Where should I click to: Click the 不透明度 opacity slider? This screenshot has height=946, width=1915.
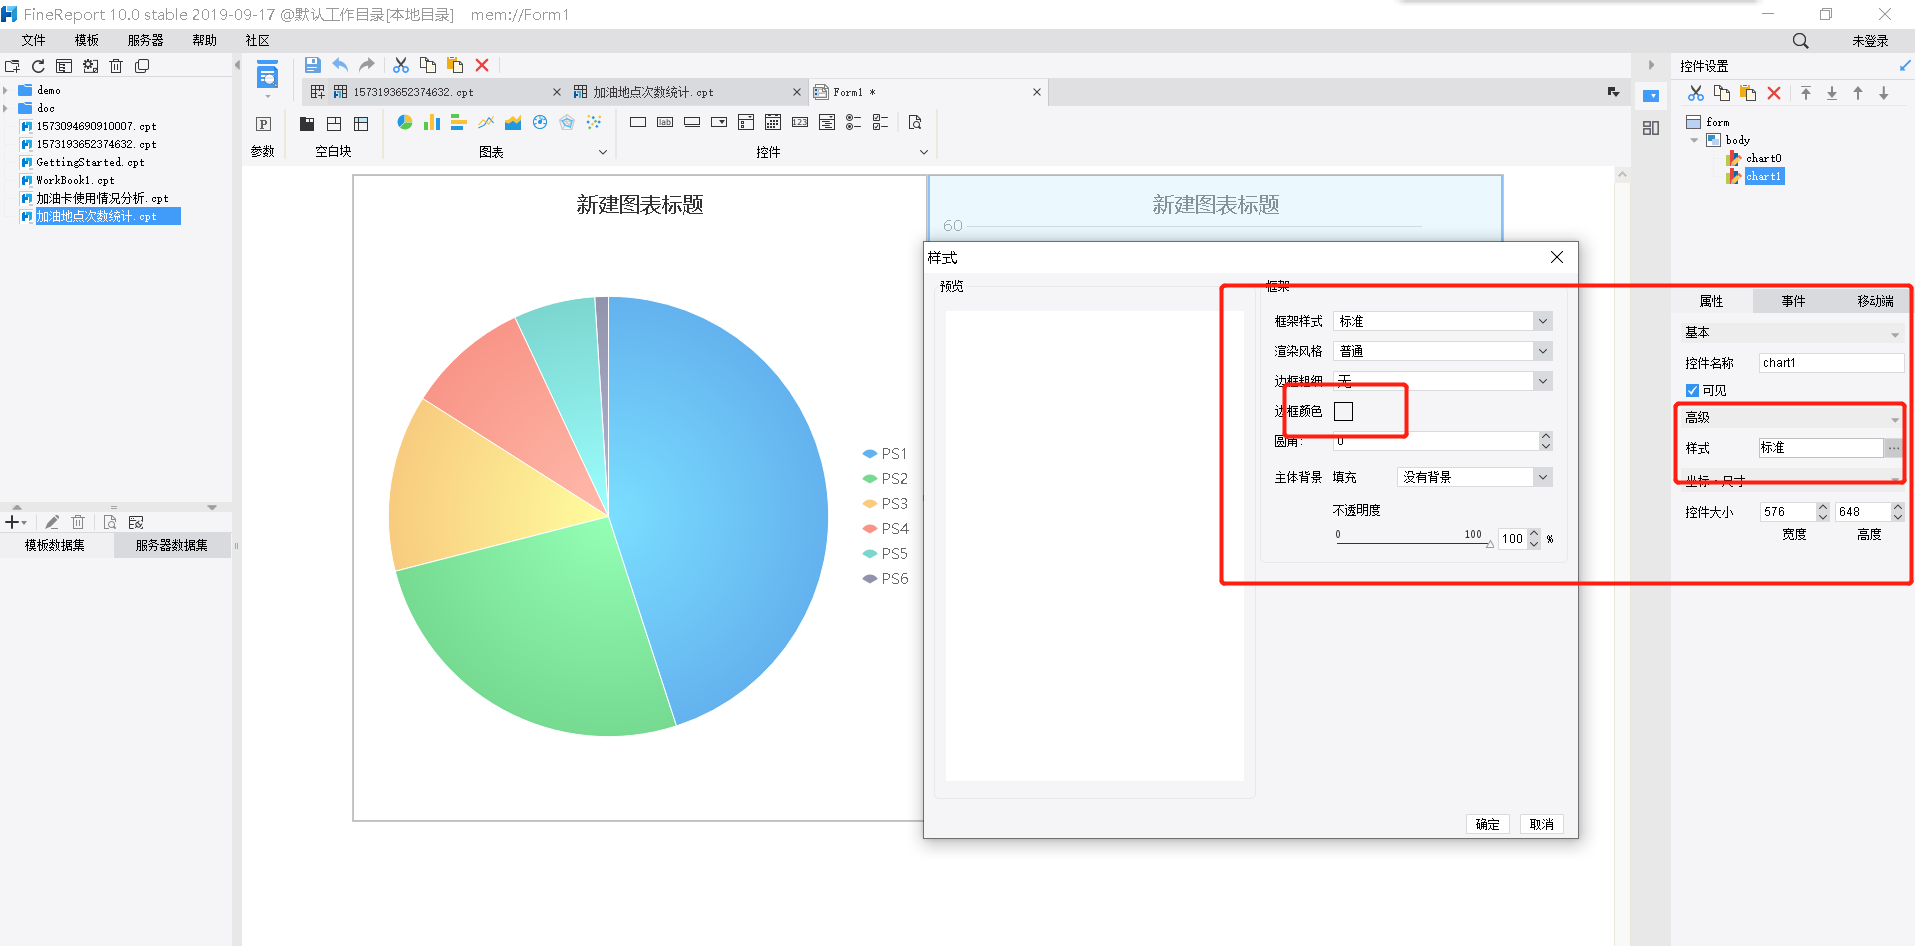pos(1414,543)
